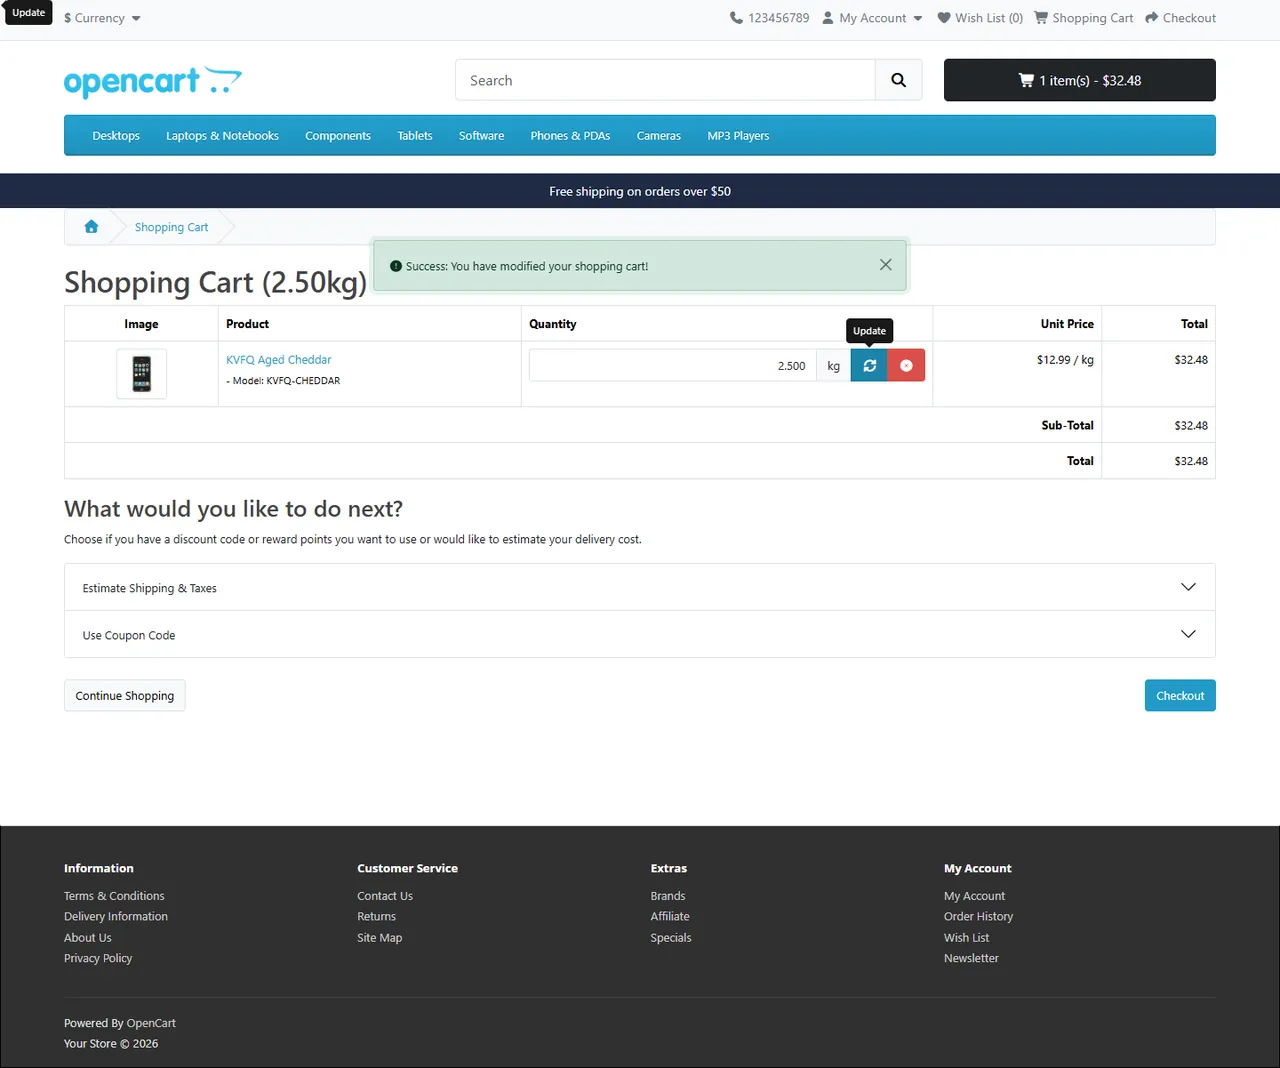This screenshot has height=1068, width=1280.
Task: Select the Components menu item
Action: coord(338,136)
